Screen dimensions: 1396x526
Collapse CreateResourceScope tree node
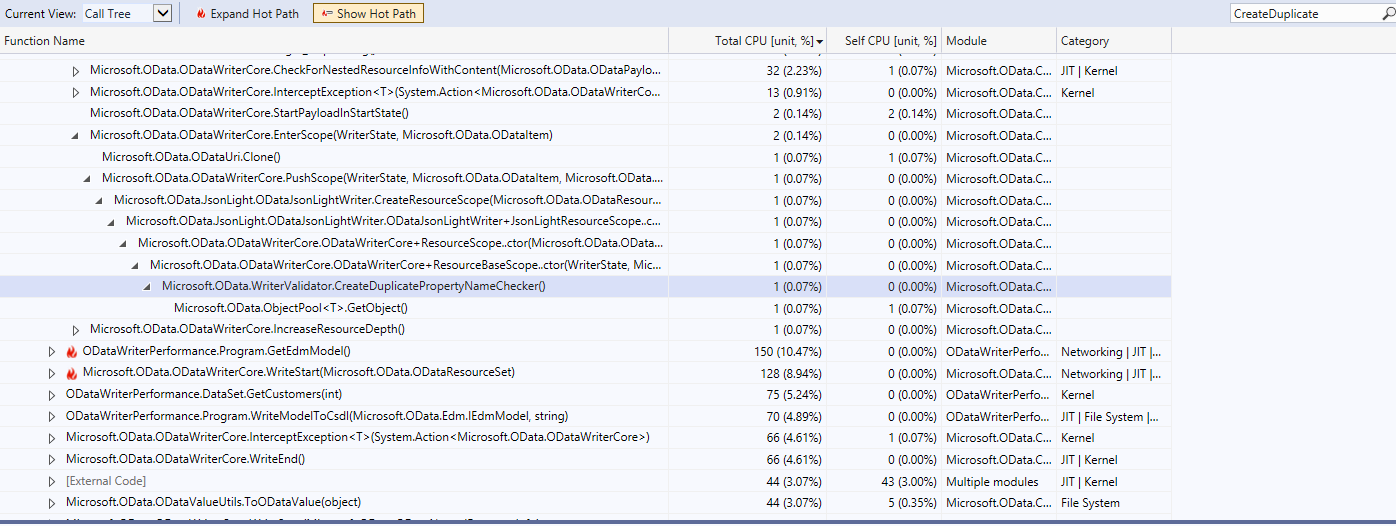[x=100, y=201]
